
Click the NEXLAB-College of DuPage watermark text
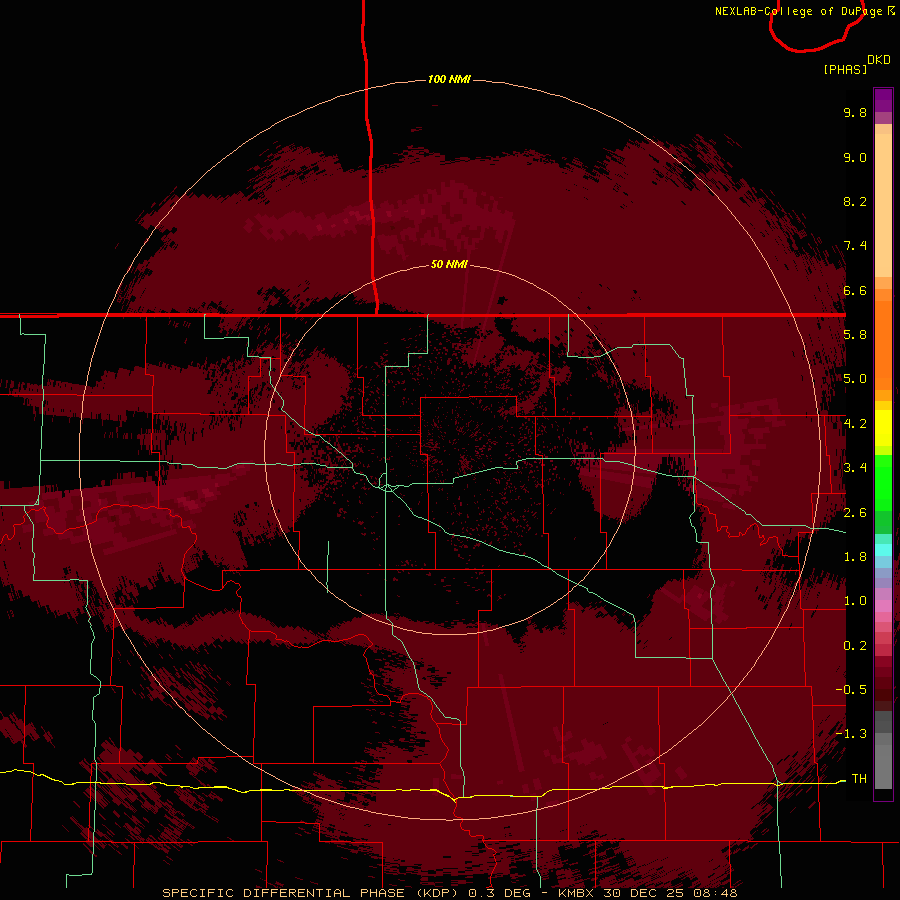point(804,11)
